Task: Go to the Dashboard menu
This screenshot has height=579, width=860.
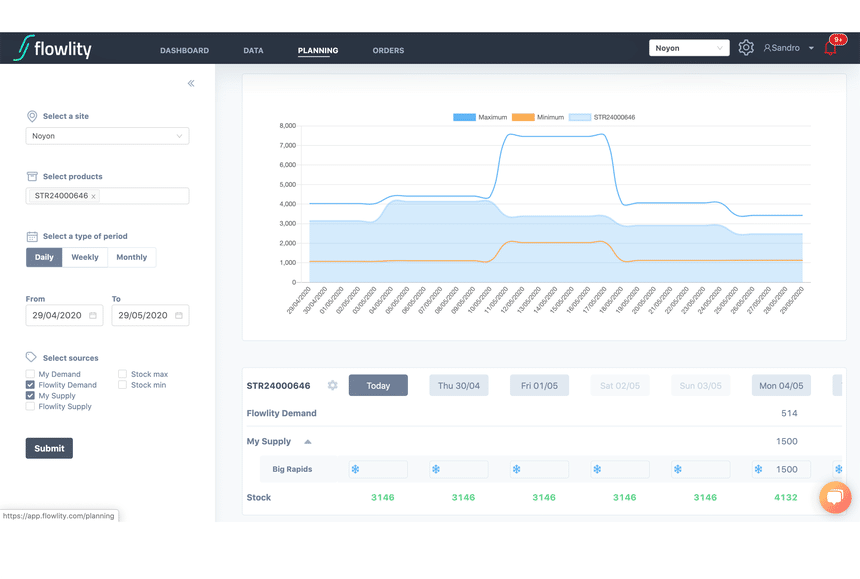Action: tap(184, 50)
